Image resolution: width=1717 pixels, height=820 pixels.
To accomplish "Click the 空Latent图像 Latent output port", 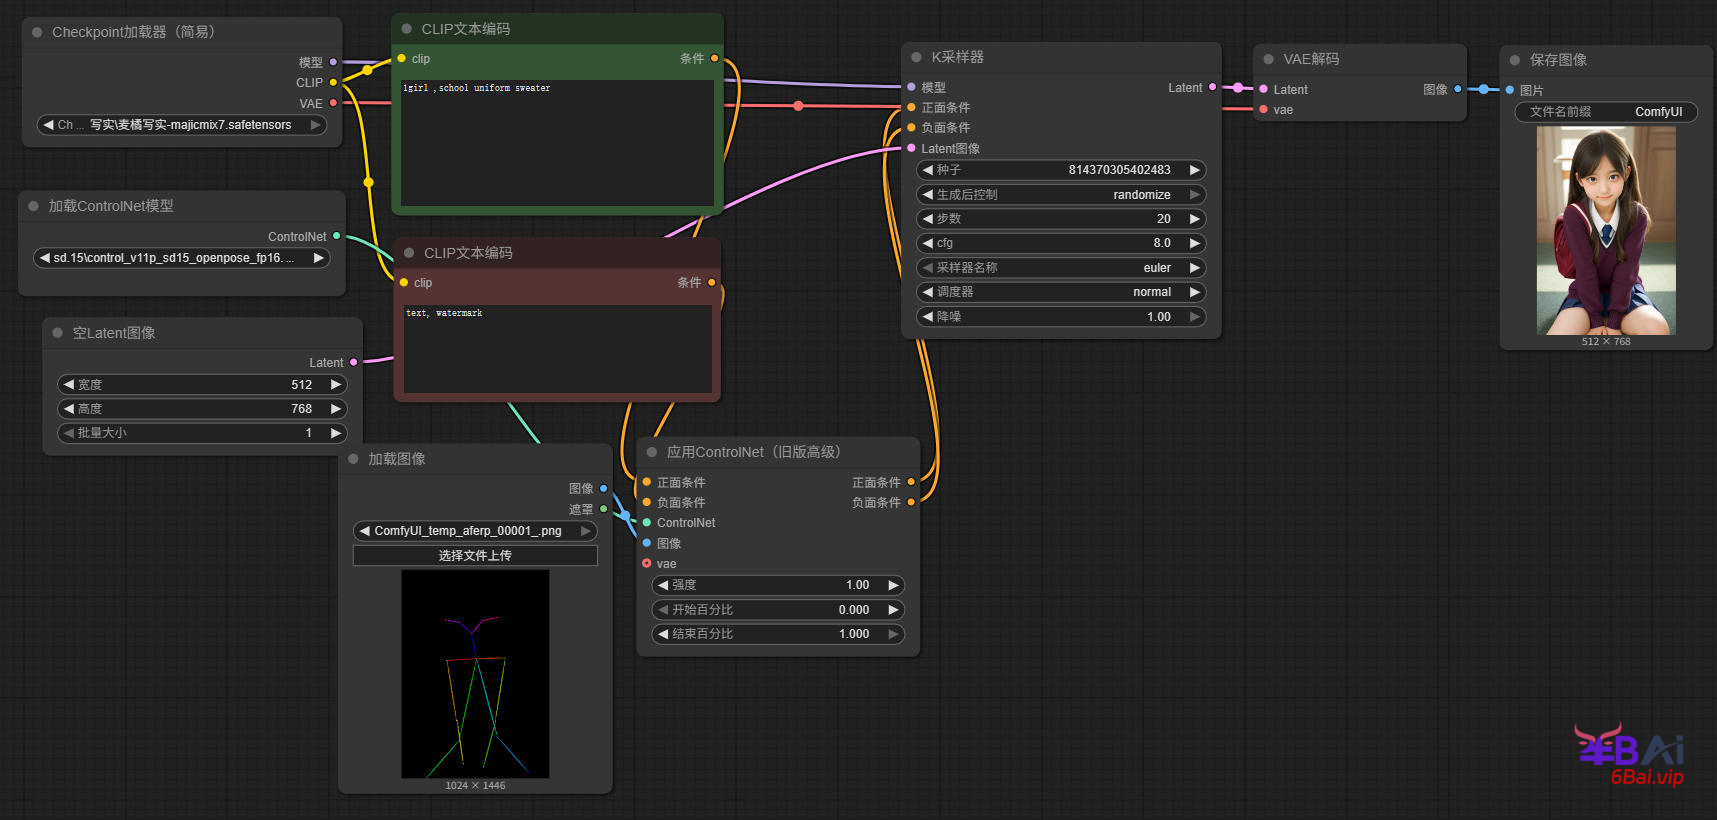I will click(x=353, y=362).
